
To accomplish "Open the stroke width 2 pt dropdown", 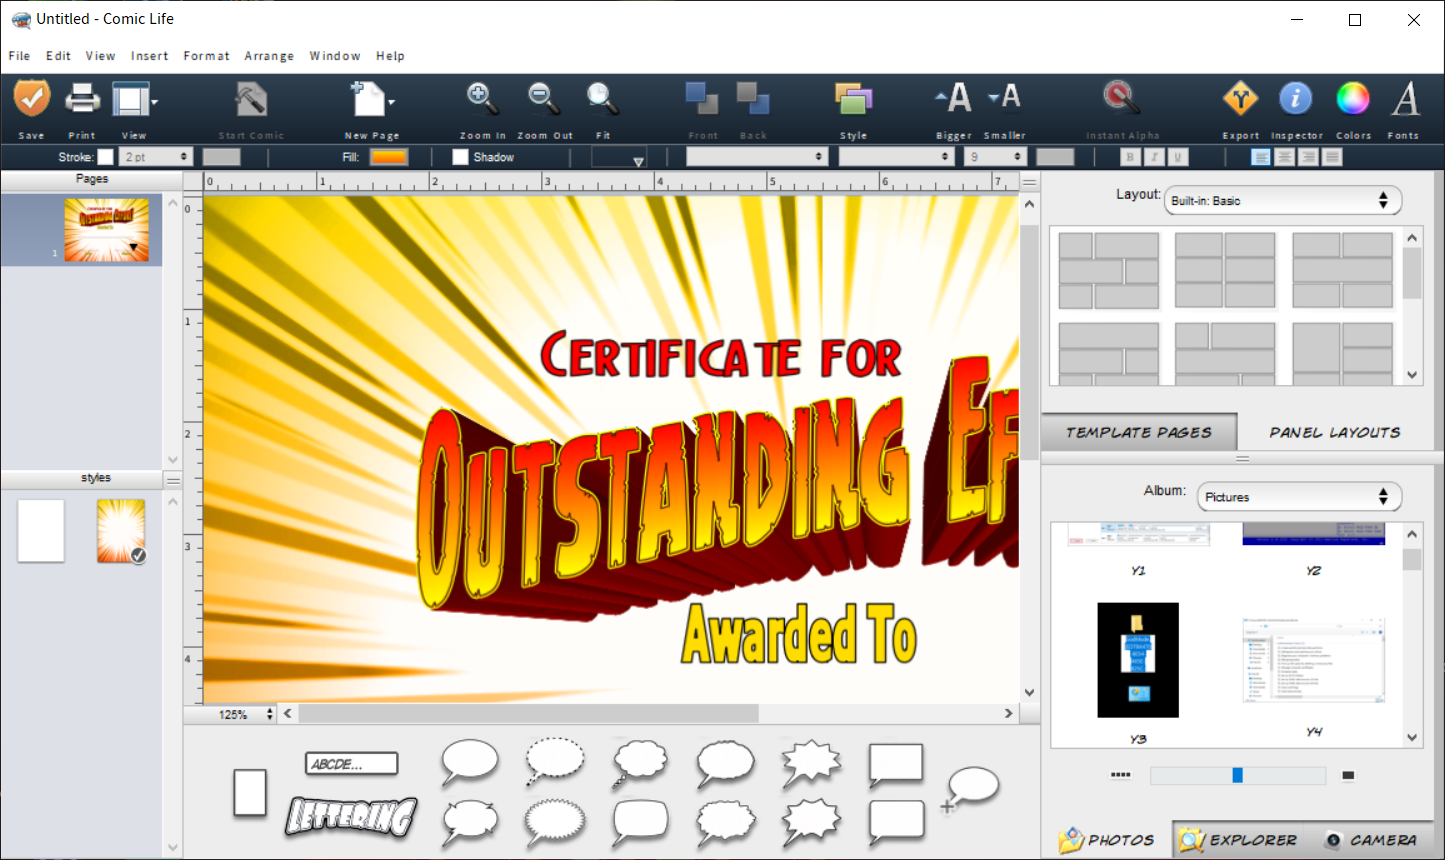I will click(x=156, y=157).
